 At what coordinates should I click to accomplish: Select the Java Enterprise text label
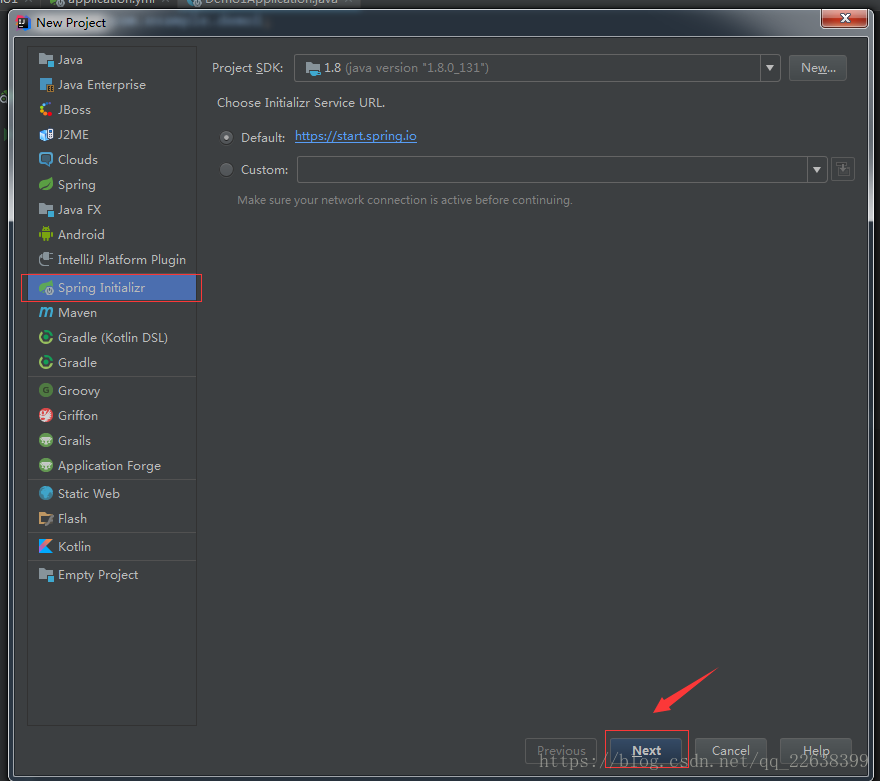(102, 85)
